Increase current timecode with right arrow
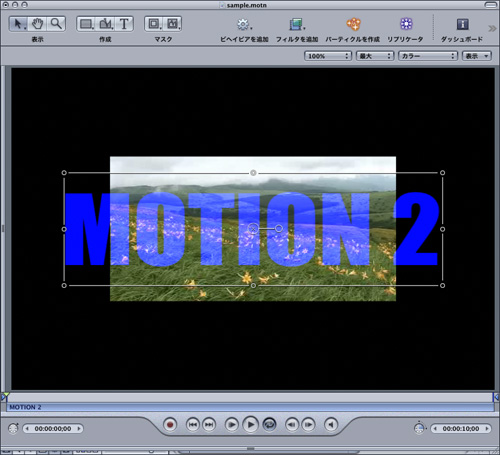Viewport: 500px width, 455px height. pyautogui.click(x=79, y=429)
